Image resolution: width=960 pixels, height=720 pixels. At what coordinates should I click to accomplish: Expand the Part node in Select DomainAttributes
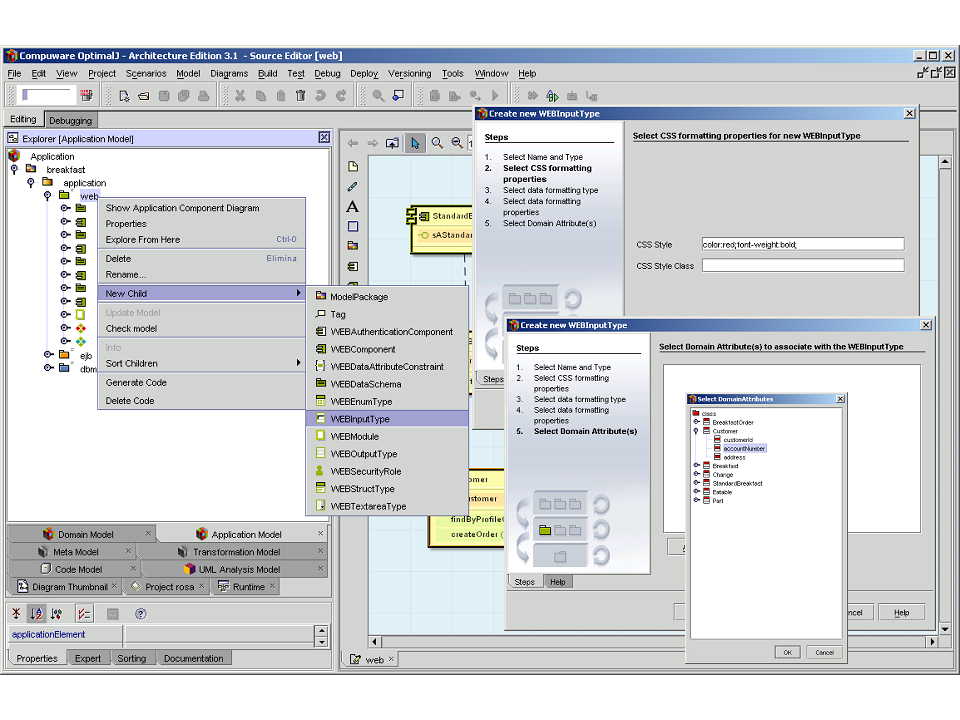[x=696, y=500]
